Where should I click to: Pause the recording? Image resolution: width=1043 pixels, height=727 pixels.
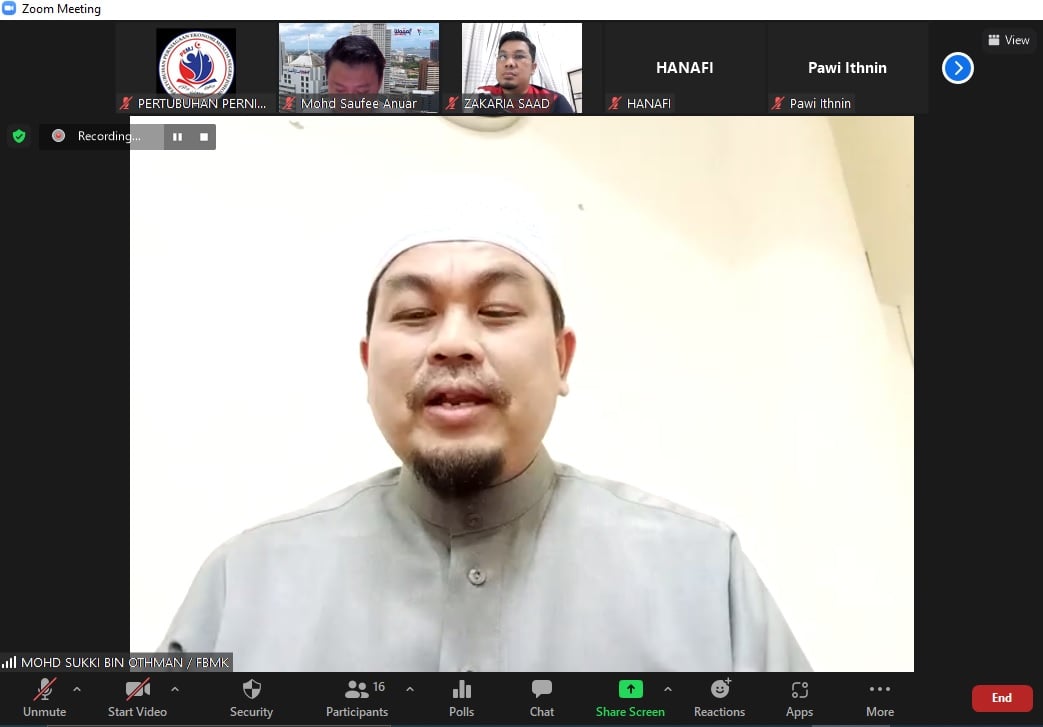177,137
